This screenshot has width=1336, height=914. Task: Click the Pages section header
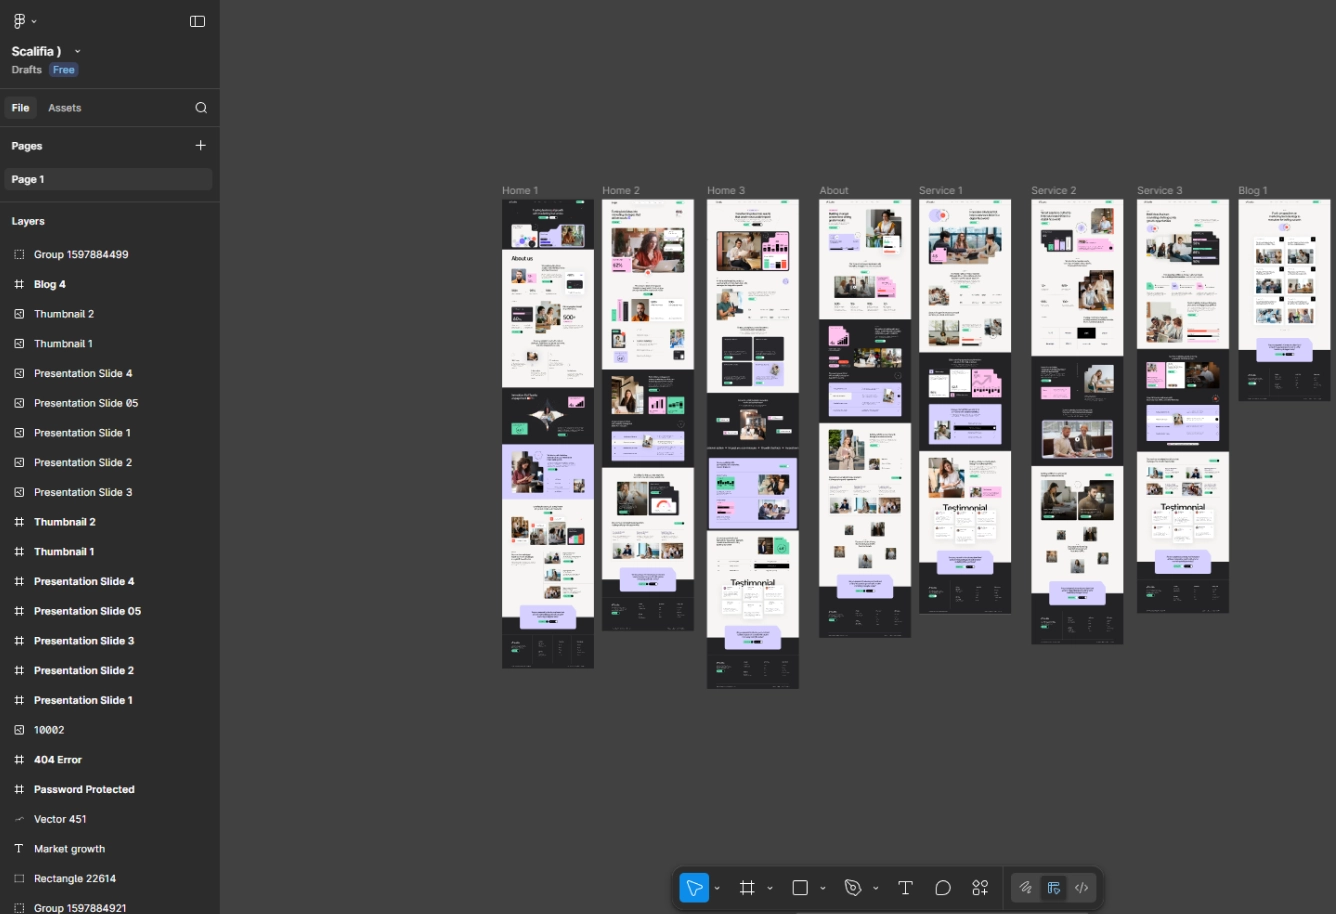coord(27,146)
